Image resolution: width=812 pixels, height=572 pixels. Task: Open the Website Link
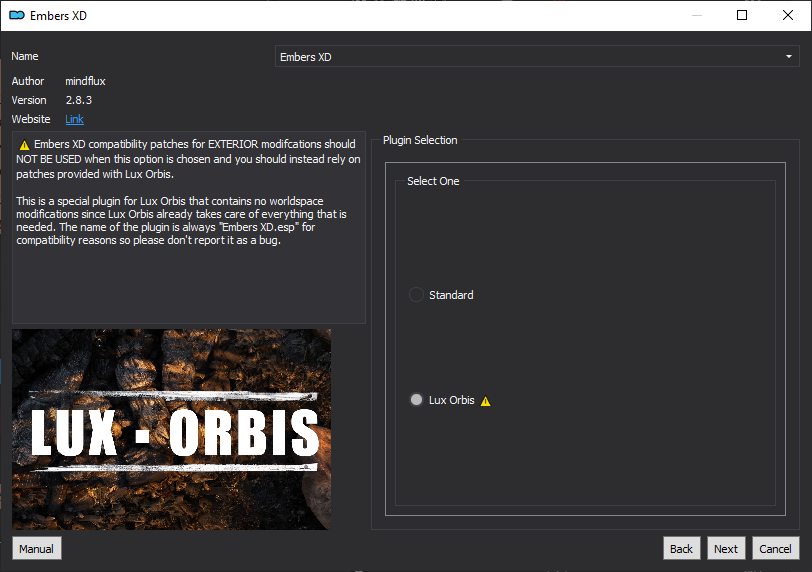(x=75, y=119)
